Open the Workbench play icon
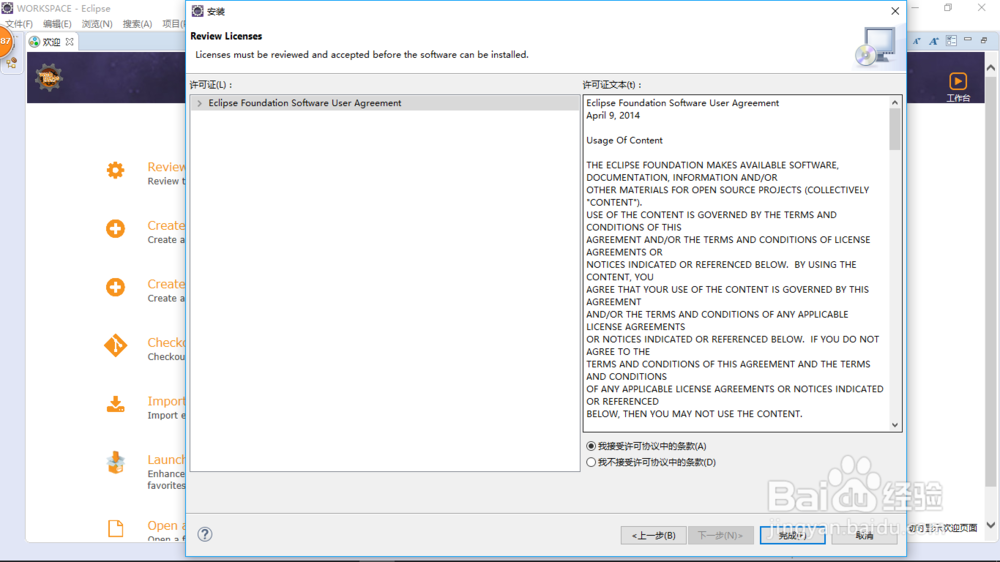This screenshot has width=1000, height=562. [958, 81]
